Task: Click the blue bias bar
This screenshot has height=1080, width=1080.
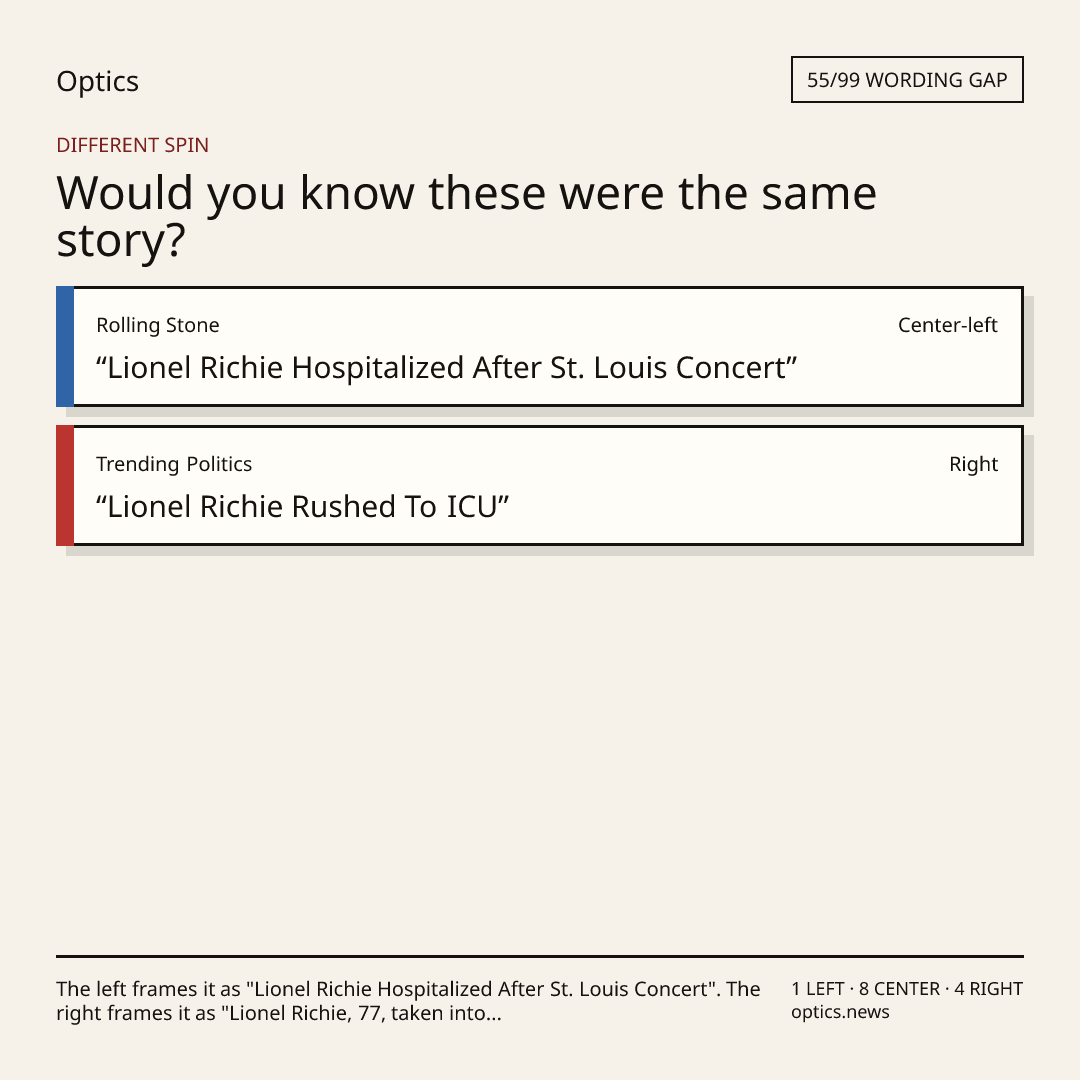Action: [65, 346]
